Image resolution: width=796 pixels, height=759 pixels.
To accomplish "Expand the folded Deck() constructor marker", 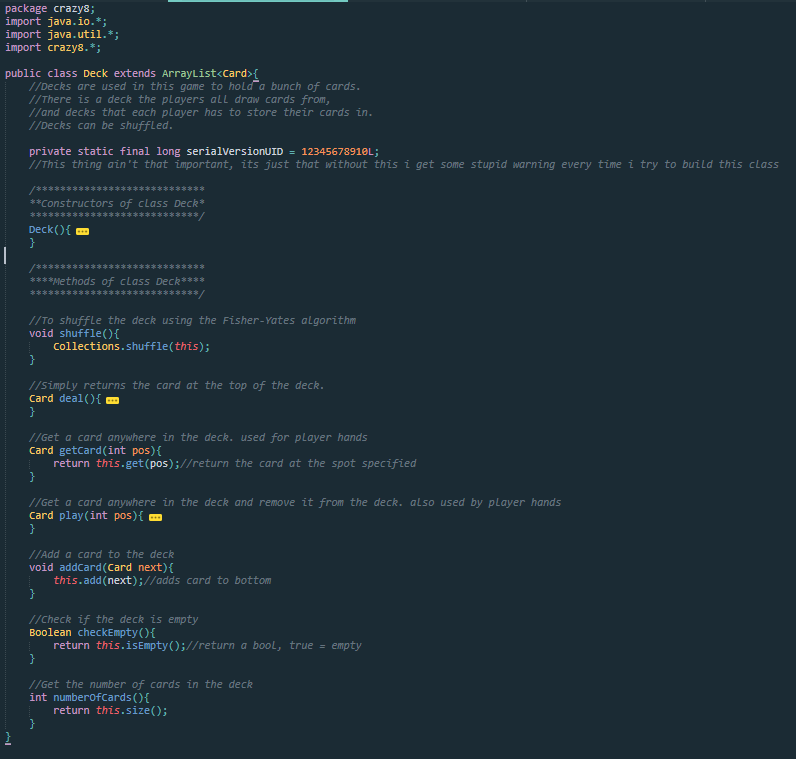I will click(x=82, y=230).
